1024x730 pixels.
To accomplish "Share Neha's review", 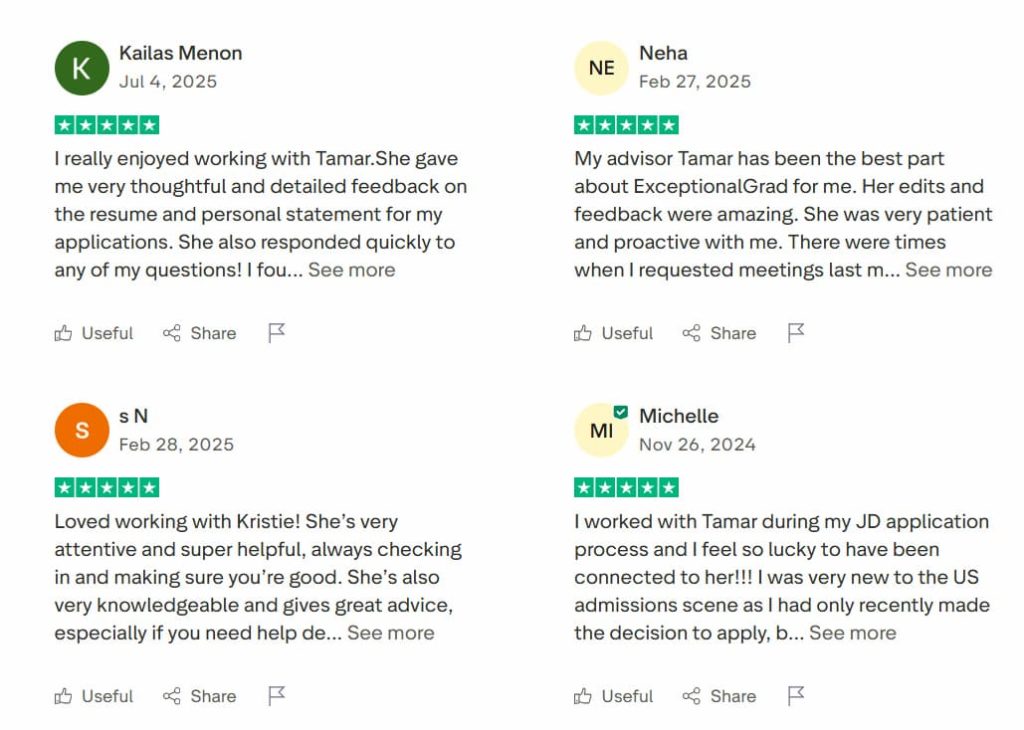I will 719,333.
